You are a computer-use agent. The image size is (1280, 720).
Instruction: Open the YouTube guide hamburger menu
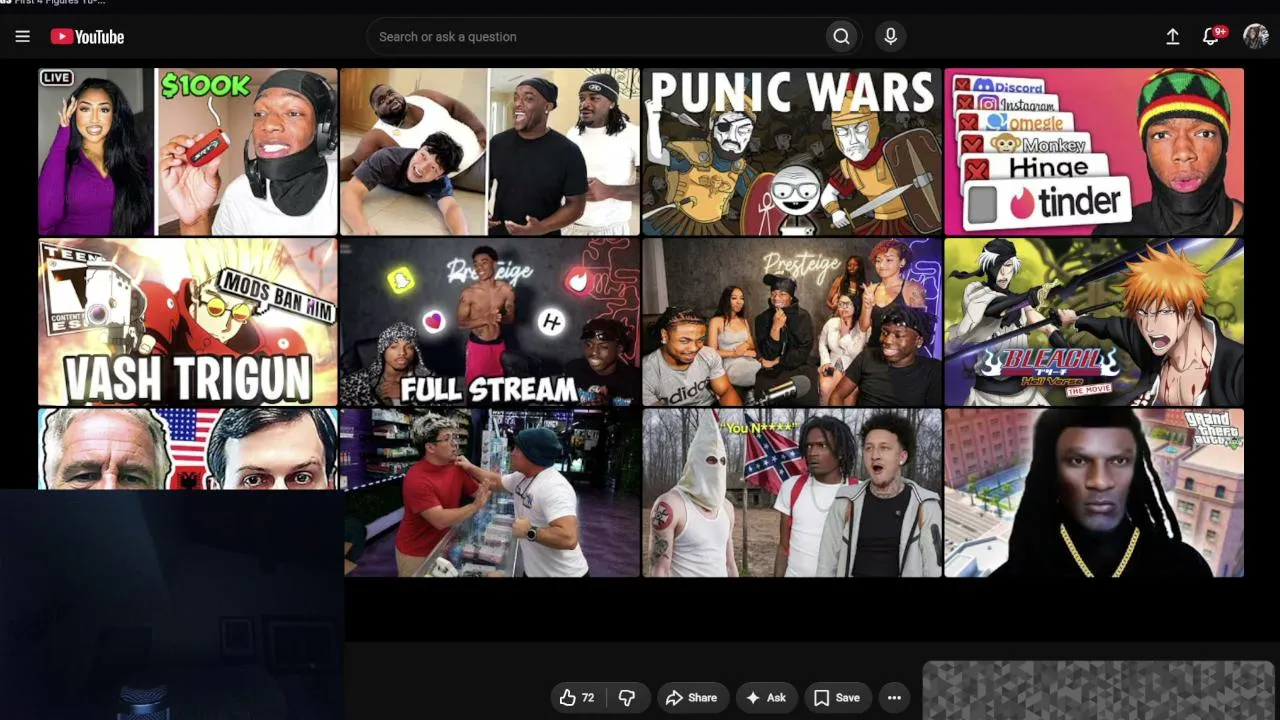[x=23, y=37]
